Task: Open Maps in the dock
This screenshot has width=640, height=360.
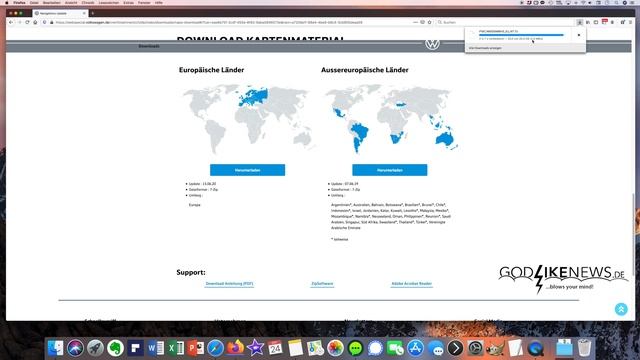Action: [316, 348]
